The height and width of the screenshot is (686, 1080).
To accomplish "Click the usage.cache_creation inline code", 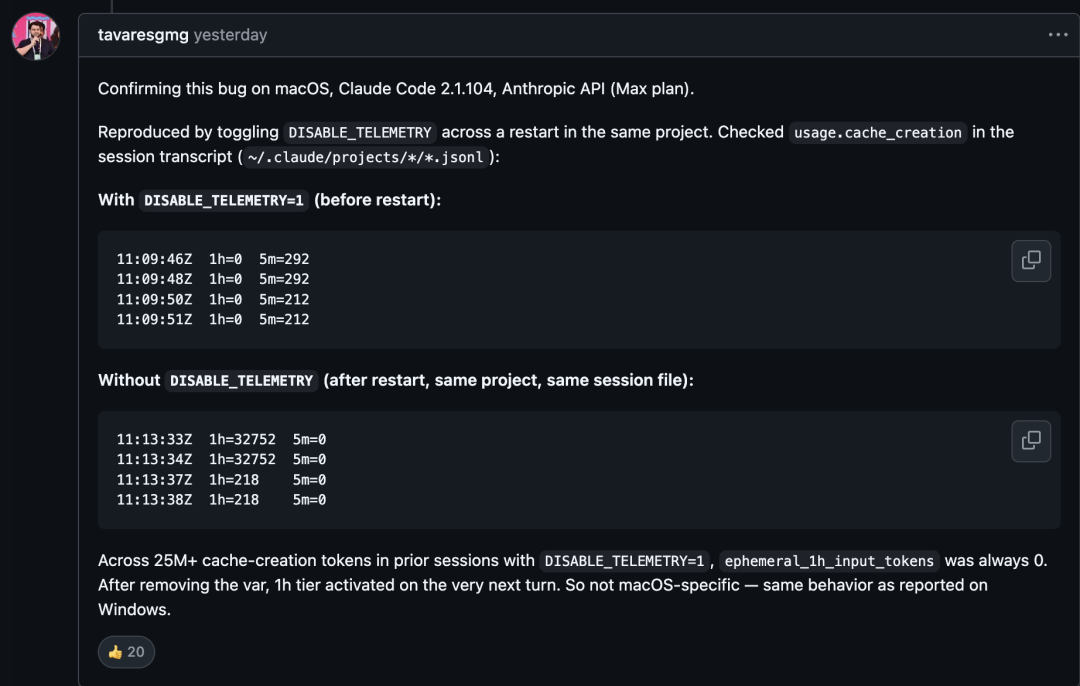I will (878, 132).
